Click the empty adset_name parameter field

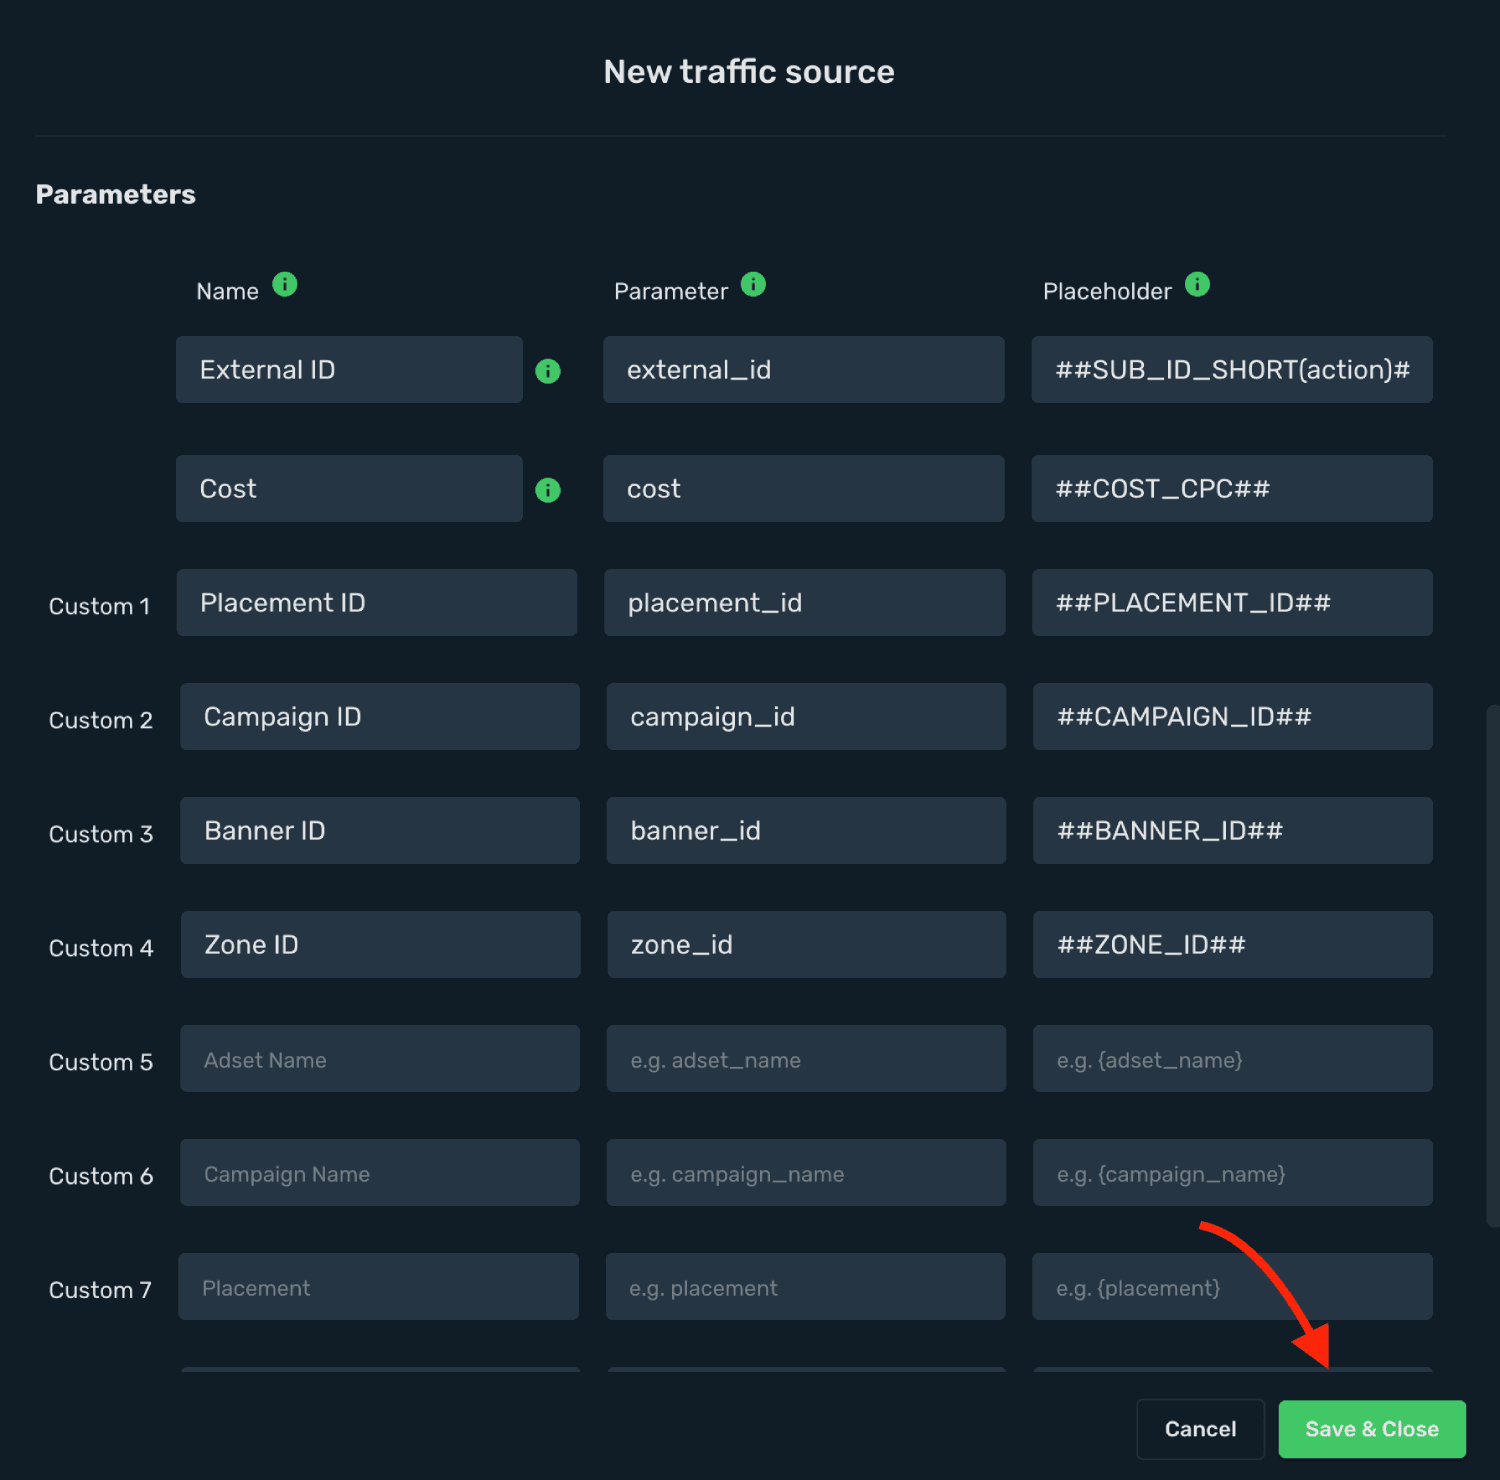[x=806, y=1059]
